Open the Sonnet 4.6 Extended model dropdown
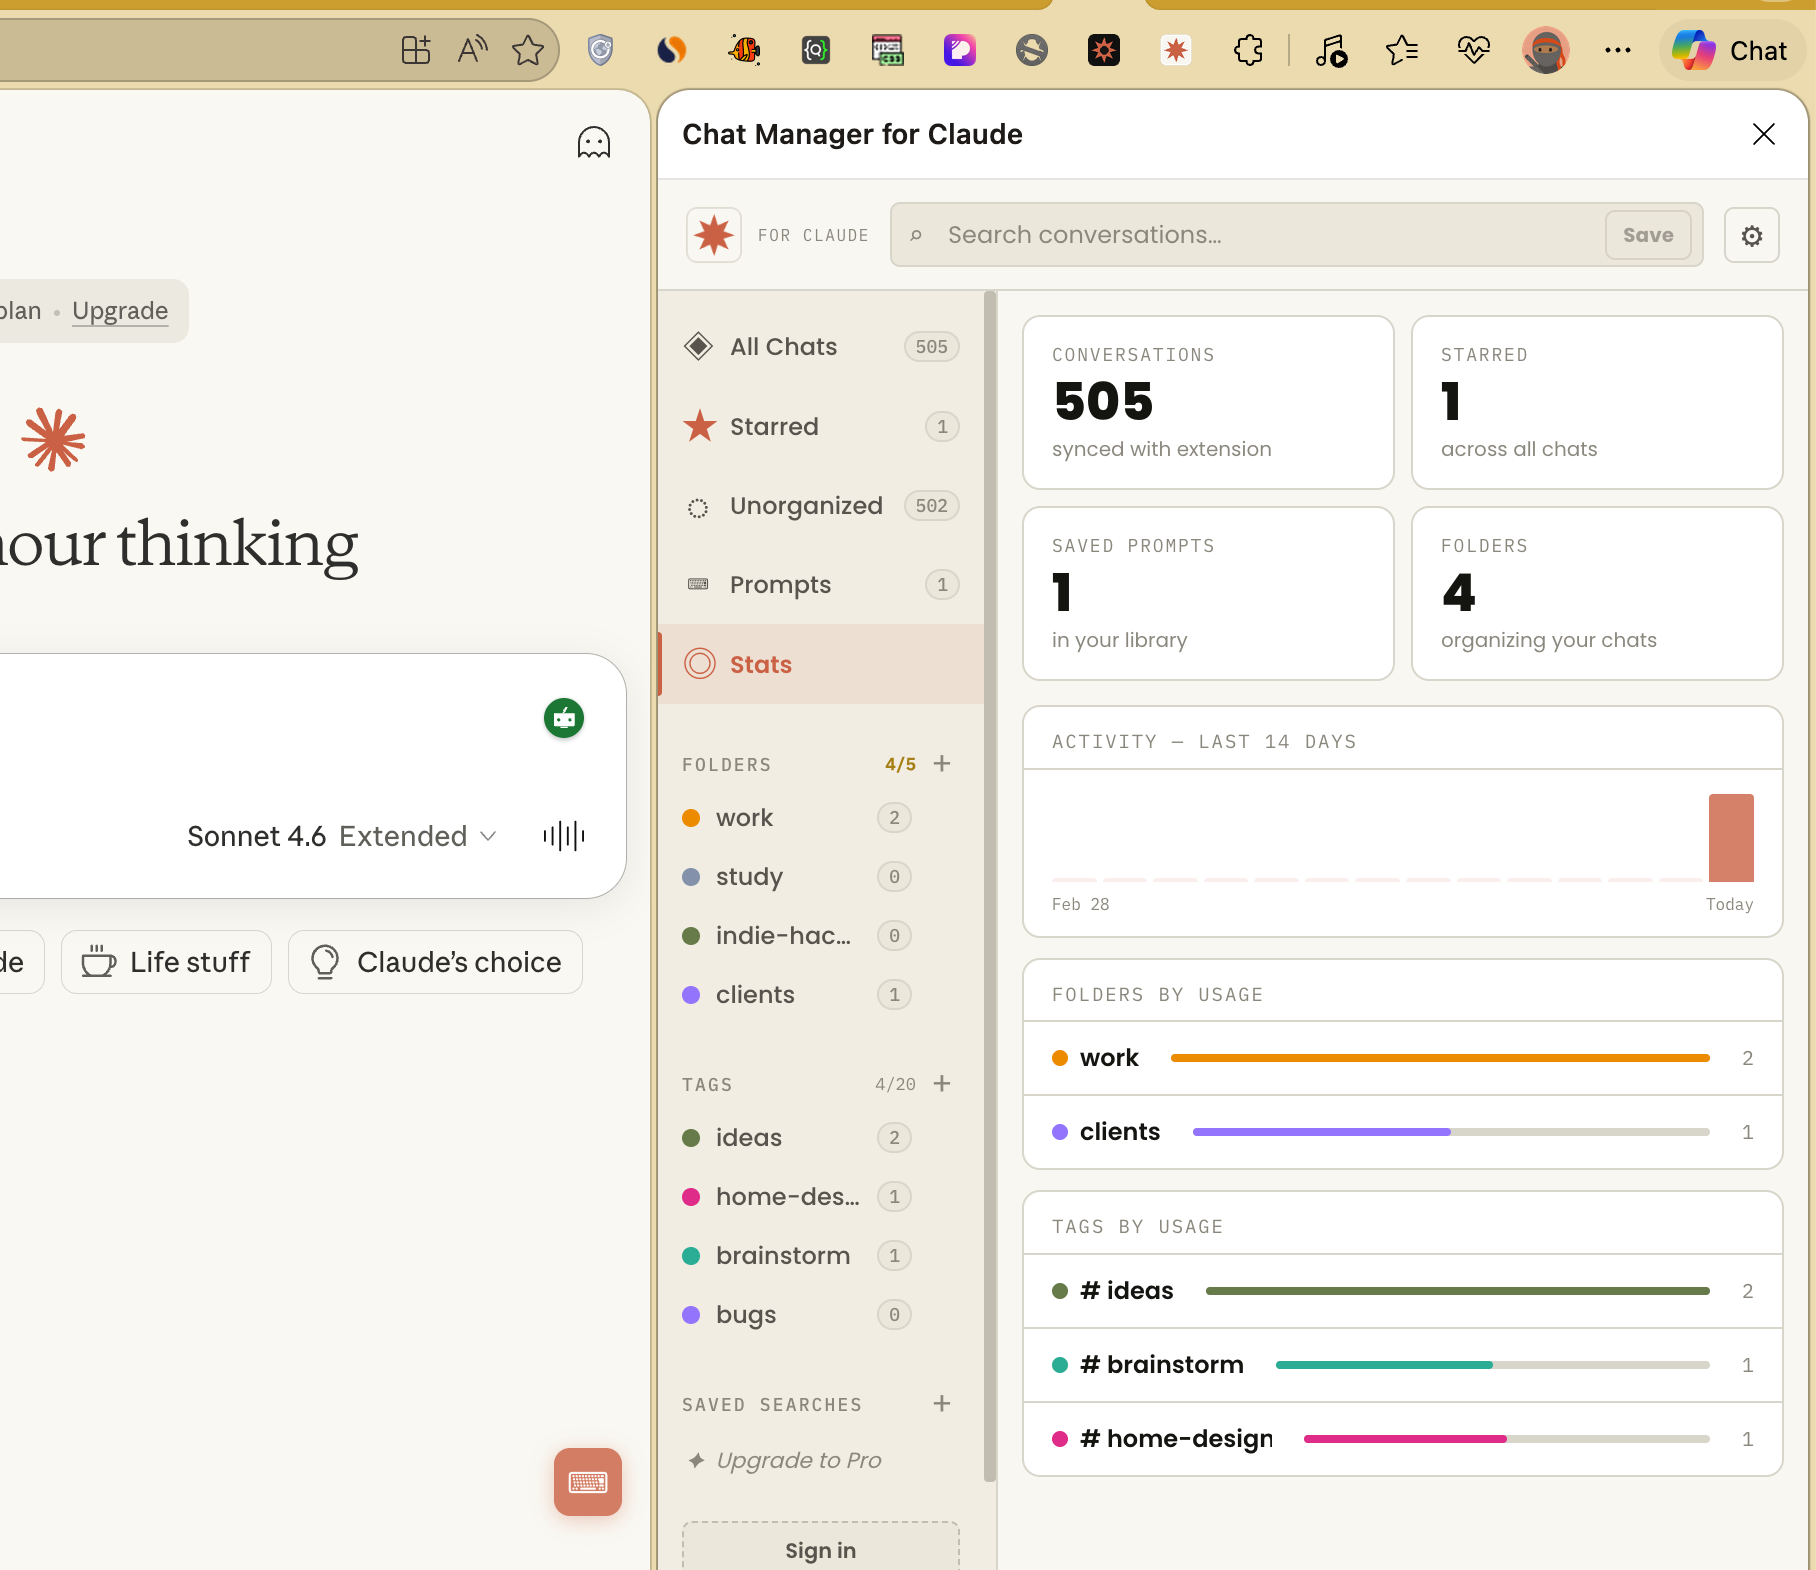Image resolution: width=1816 pixels, height=1570 pixels. pos(341,836)
